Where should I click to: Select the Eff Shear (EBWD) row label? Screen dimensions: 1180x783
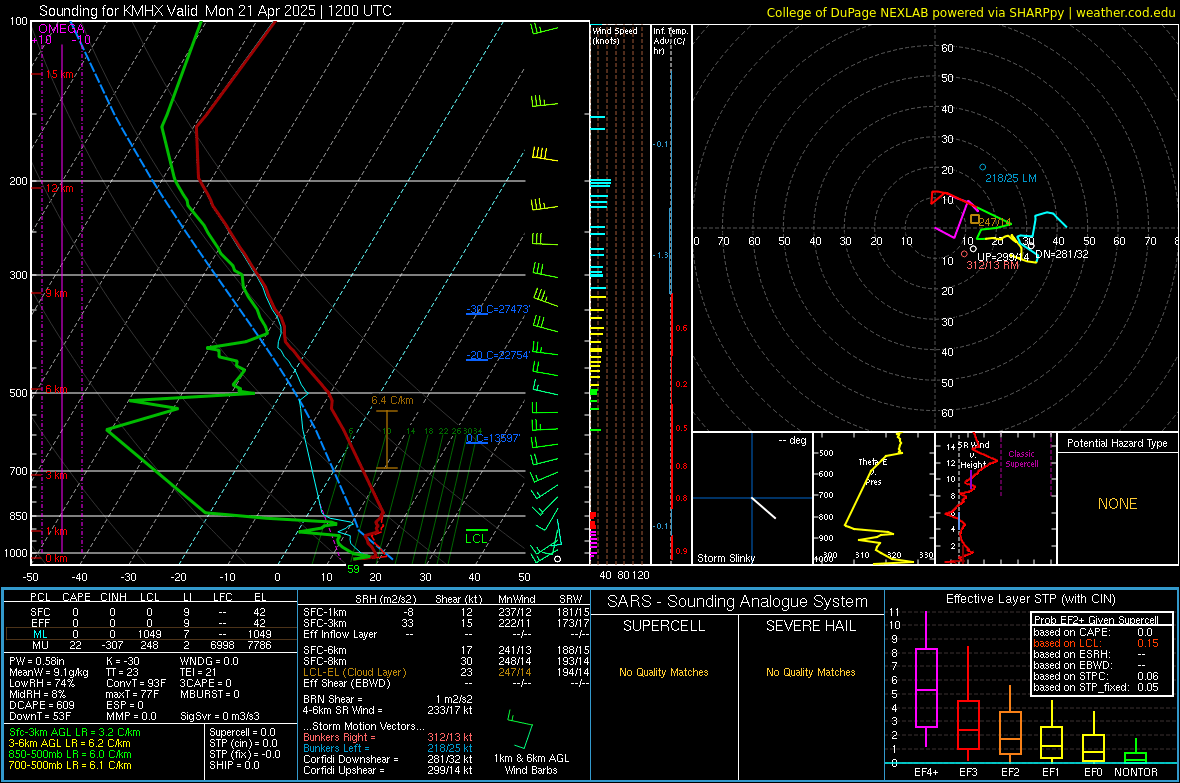(347, 683)
